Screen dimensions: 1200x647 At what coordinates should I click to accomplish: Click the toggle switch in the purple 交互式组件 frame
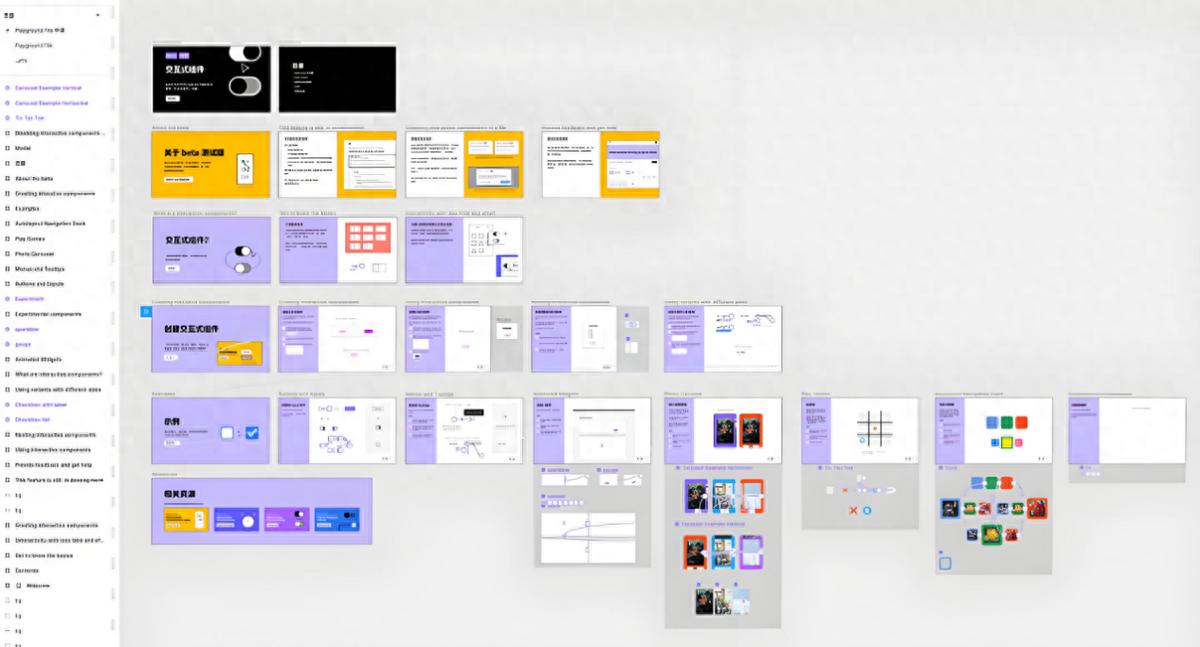241,253
